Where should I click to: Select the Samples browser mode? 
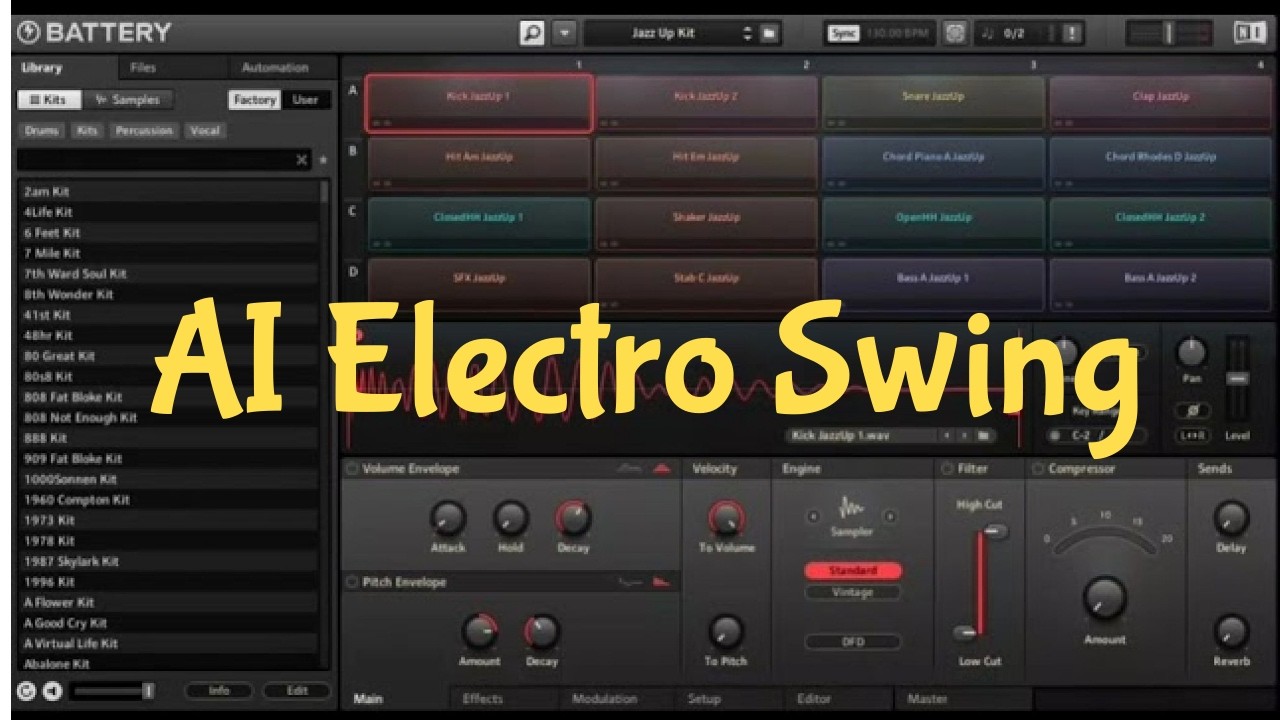point(127,100)
